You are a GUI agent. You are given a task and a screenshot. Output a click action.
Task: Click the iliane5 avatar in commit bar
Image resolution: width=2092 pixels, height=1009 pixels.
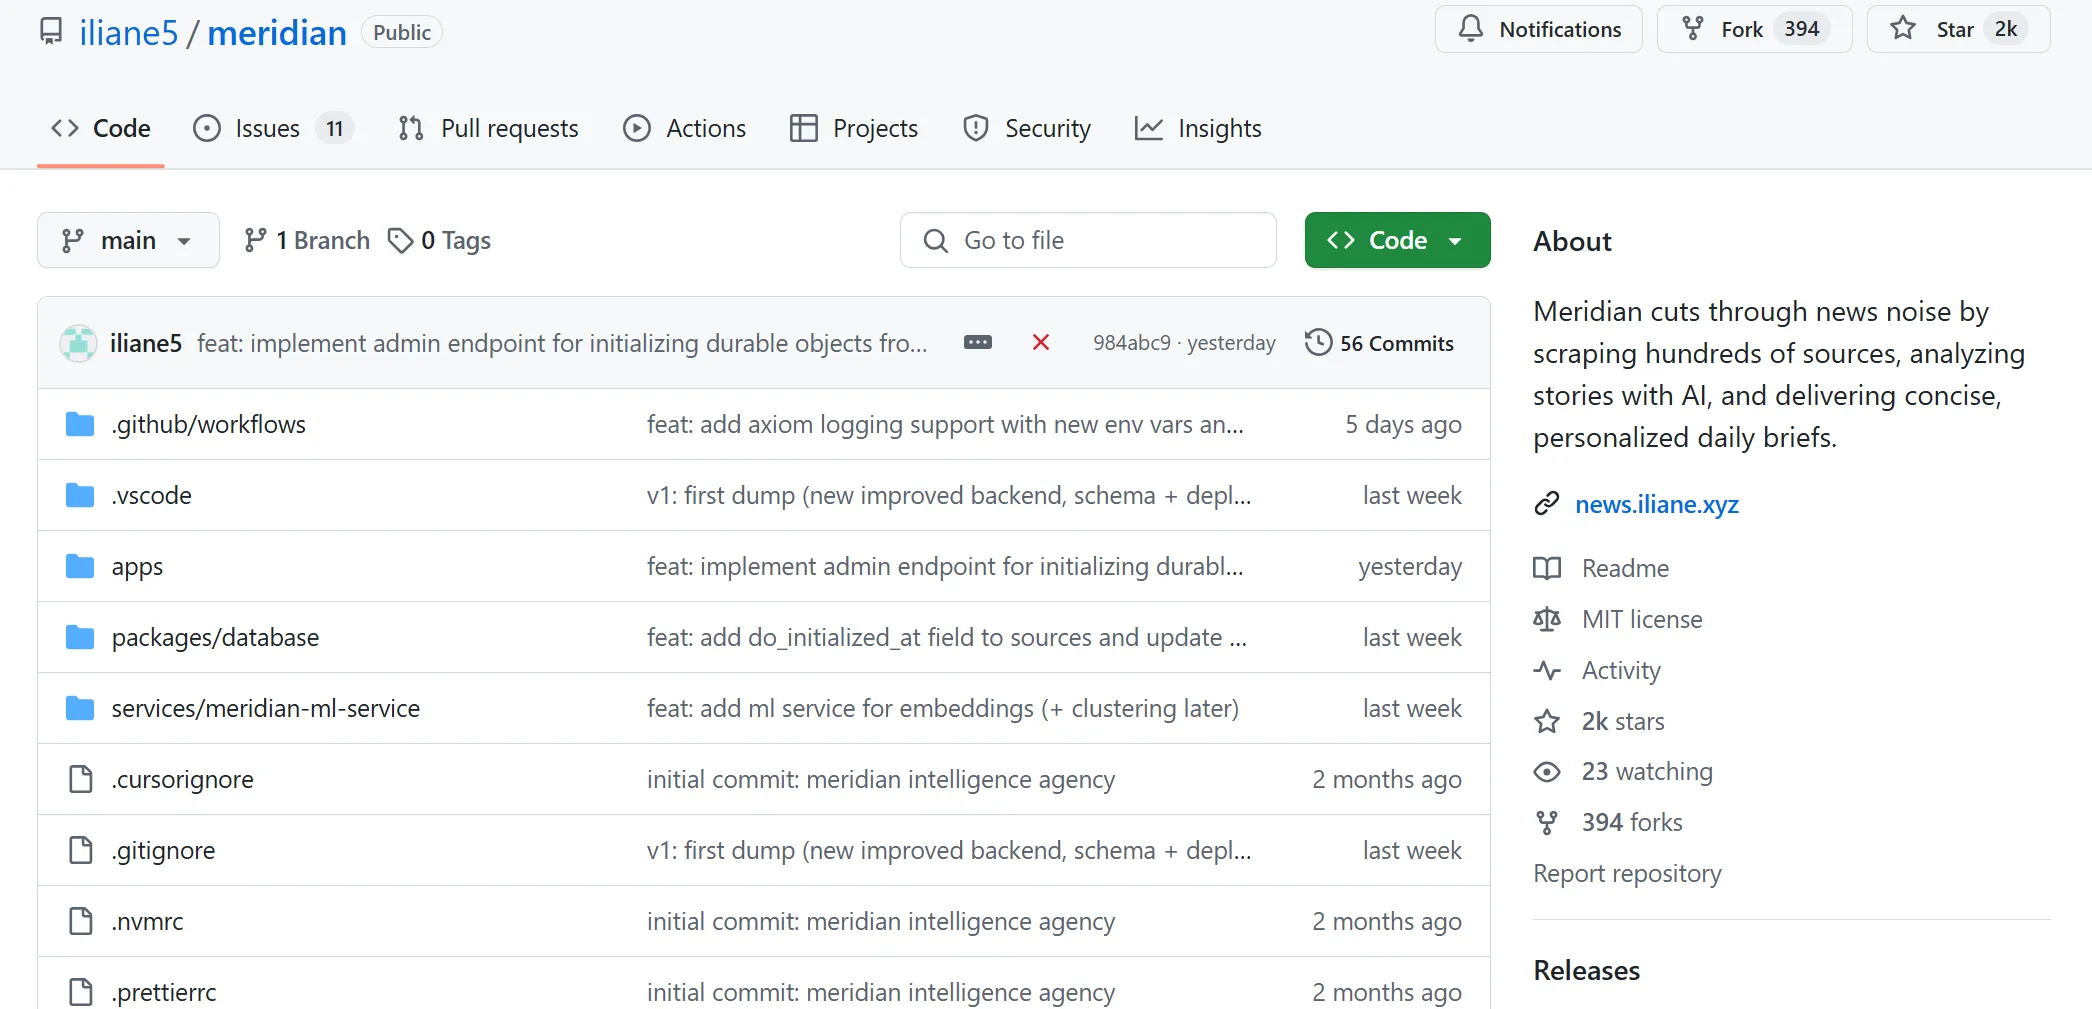tap(78, 343)
